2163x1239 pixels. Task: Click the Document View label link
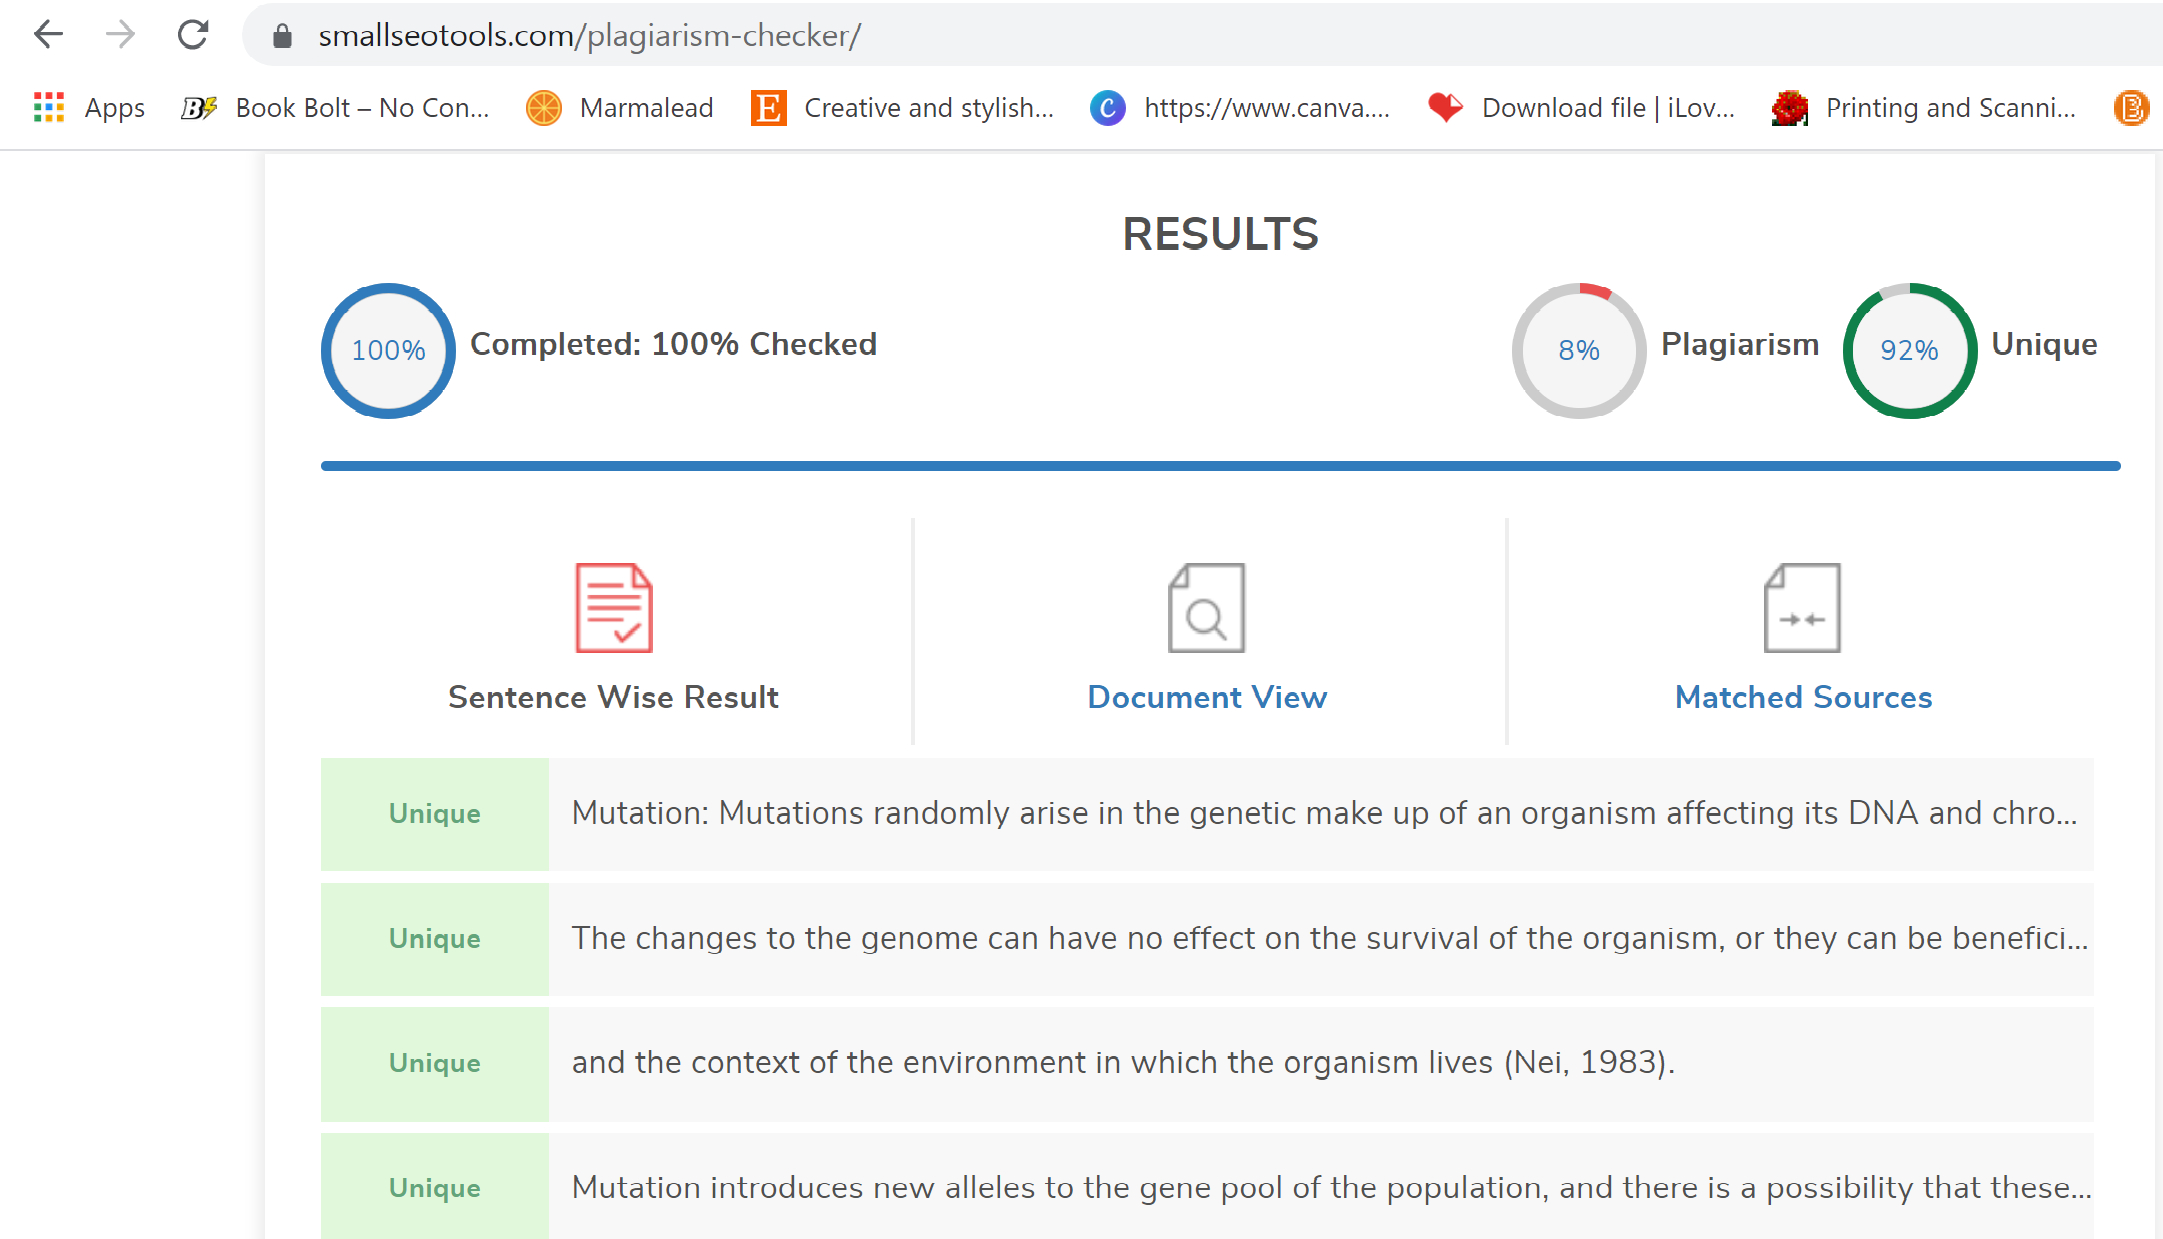pyautogui.click(x=1205, y=695)
